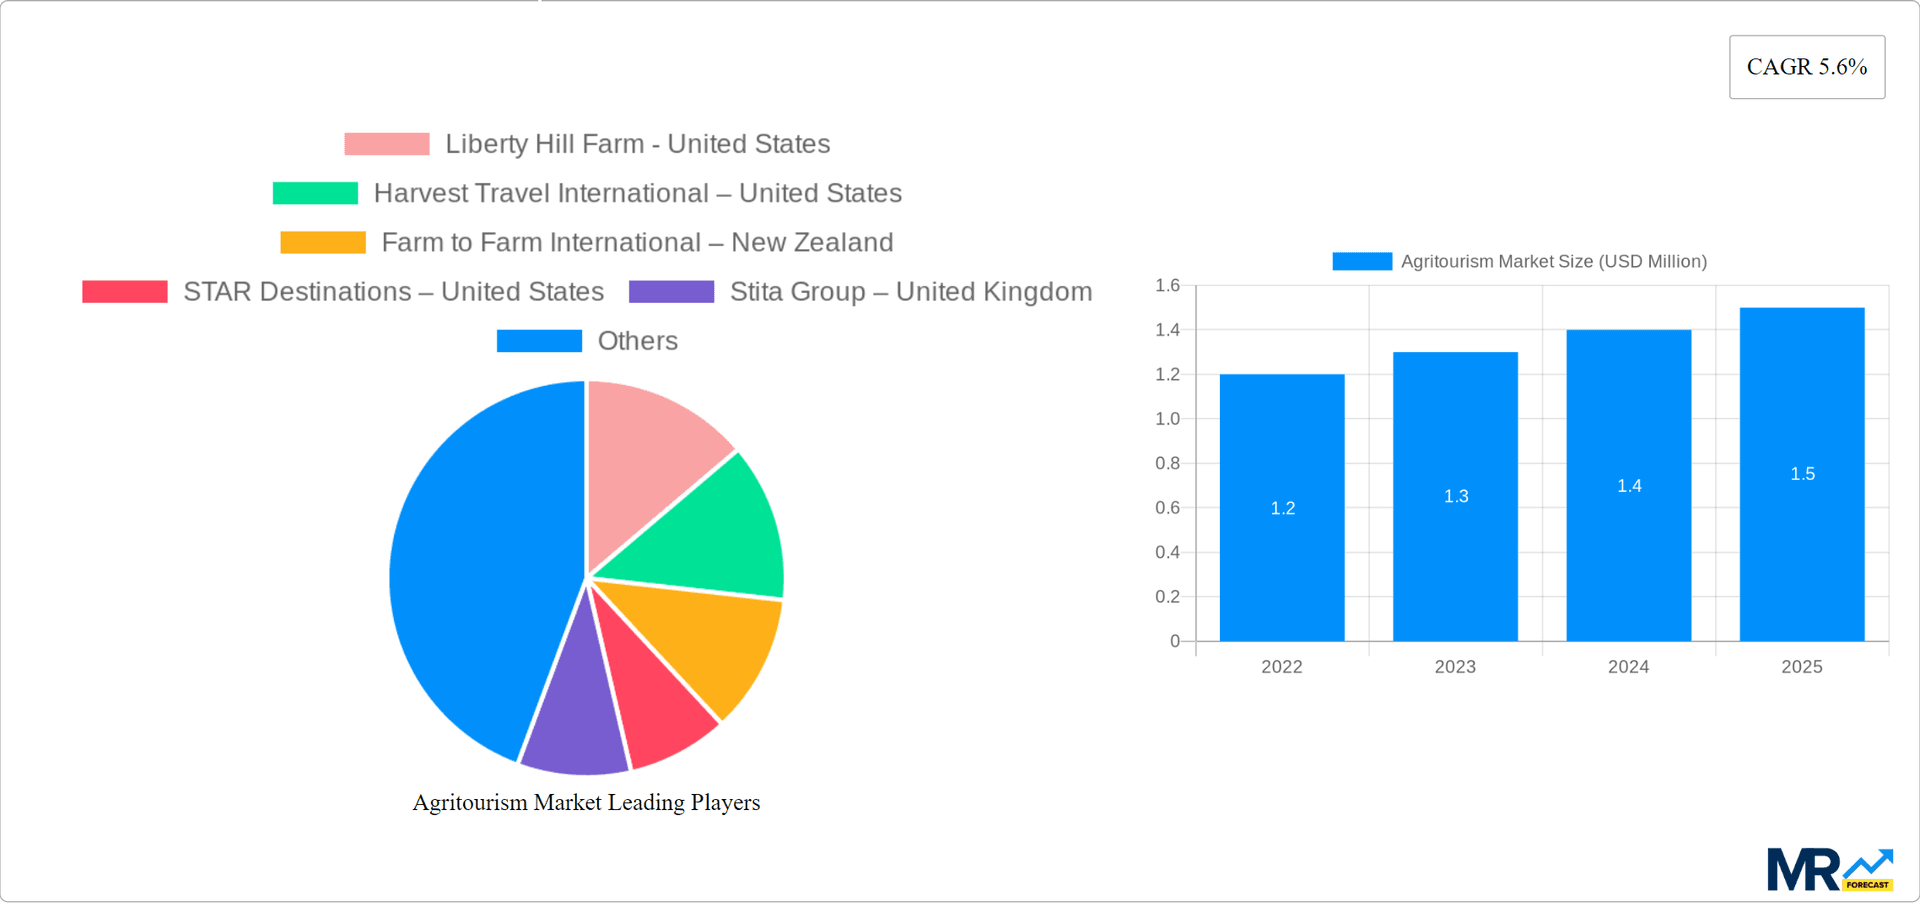Select the STAR Destinations legend marker

click(124, 291)
